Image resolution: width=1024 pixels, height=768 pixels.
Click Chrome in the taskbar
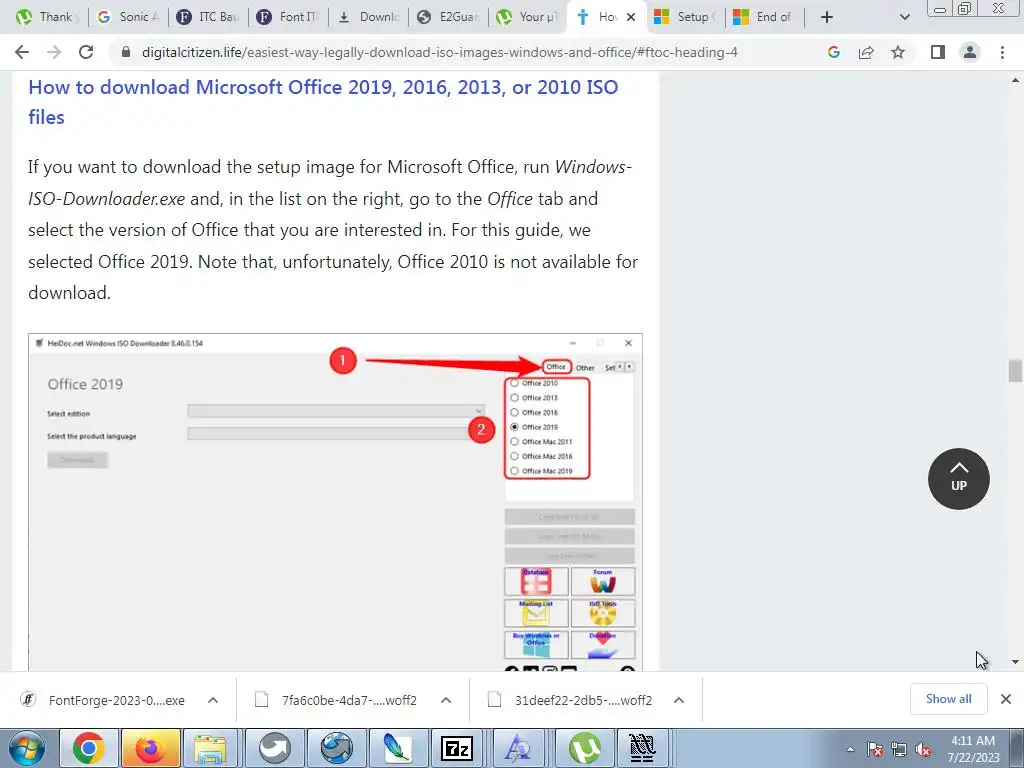click(88, 748)
